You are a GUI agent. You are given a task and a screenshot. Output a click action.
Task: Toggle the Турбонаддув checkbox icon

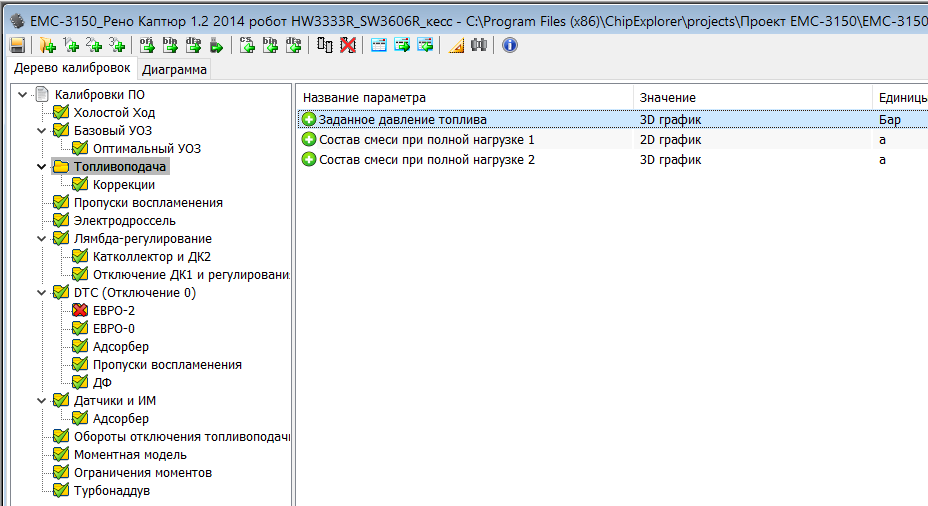click(61, 491)
